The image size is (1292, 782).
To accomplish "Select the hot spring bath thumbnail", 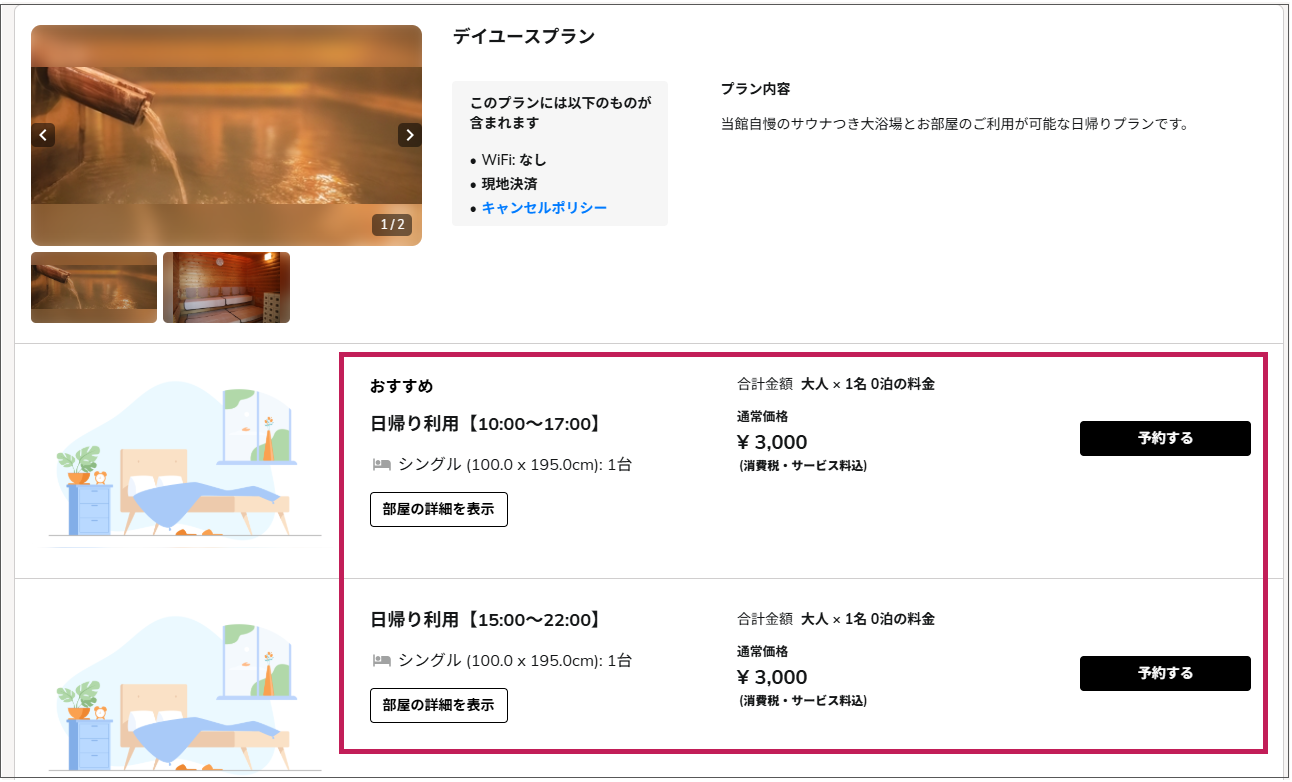I will (x=94, y=288).
